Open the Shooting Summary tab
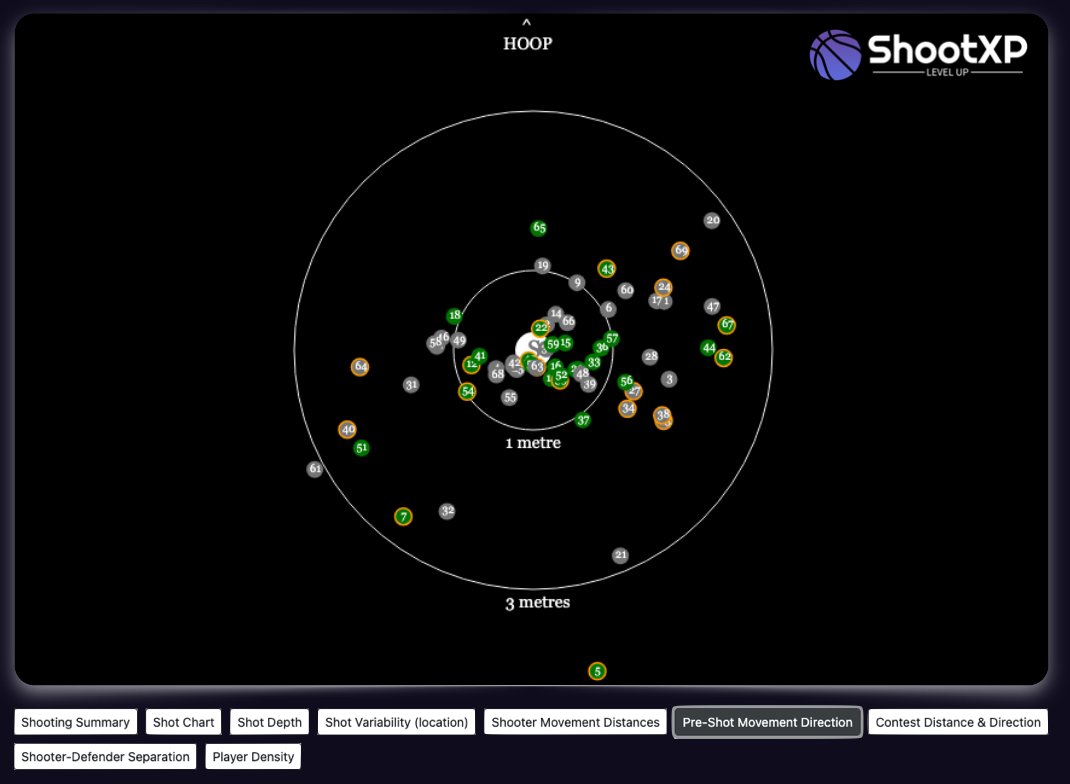This screenshot has width=1070, height=784. coord(76,722)
